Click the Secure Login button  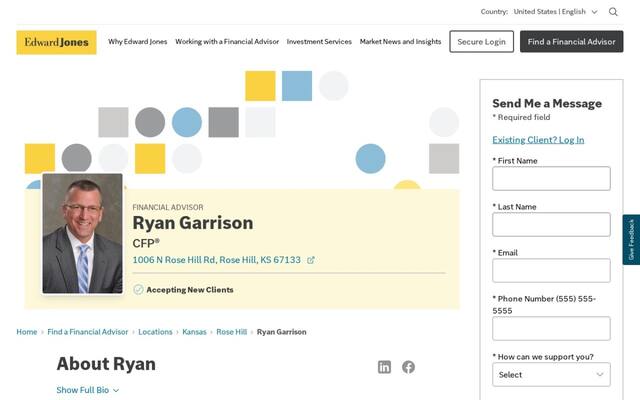tap(482, 41)
